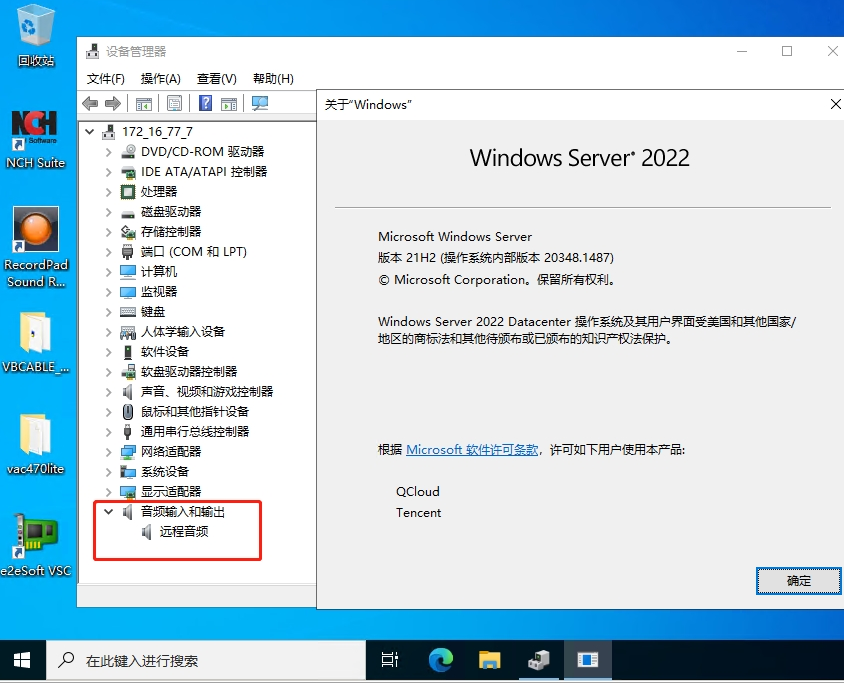Collapse the 音频输入和输出 node
Viewport: 844px width, 683px height.
coord(109,511)
